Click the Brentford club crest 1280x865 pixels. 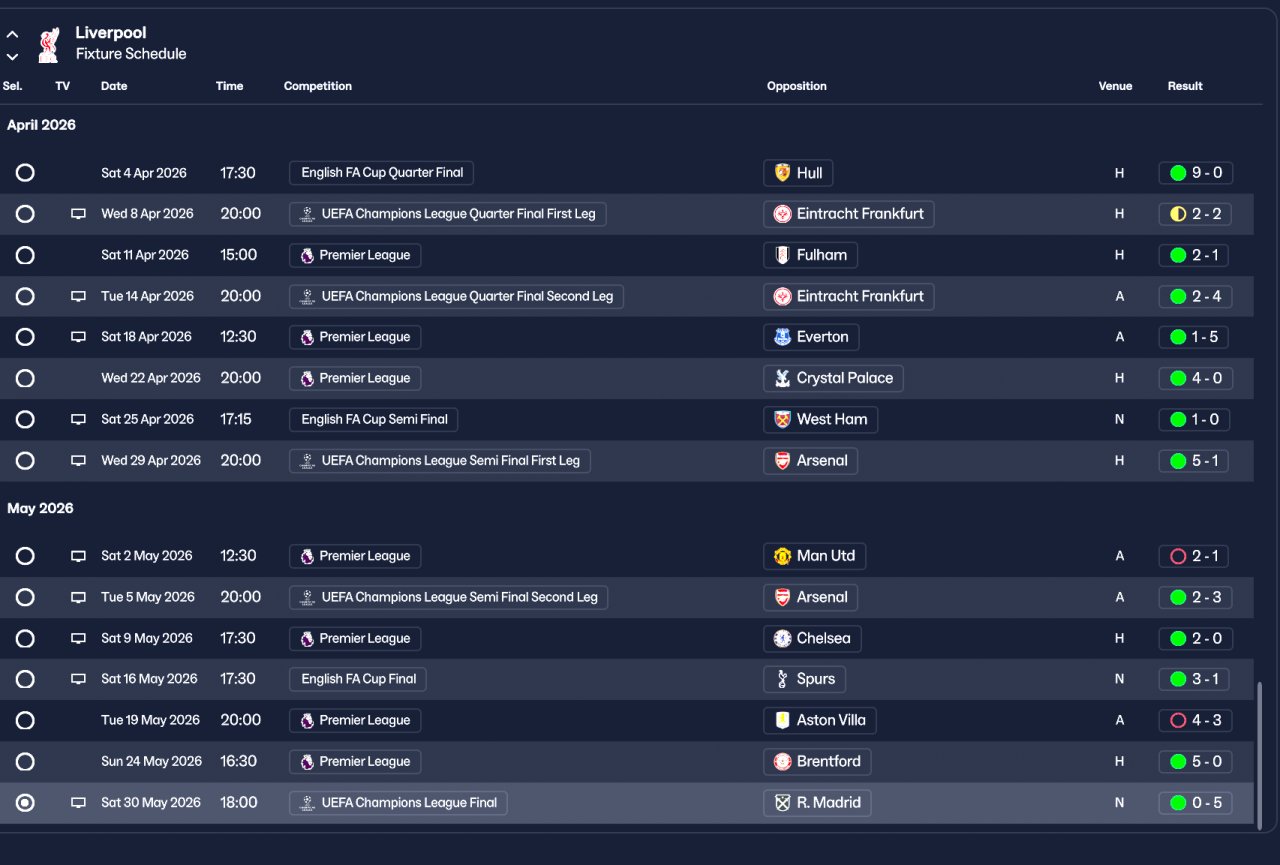click(x=782, y=761)
